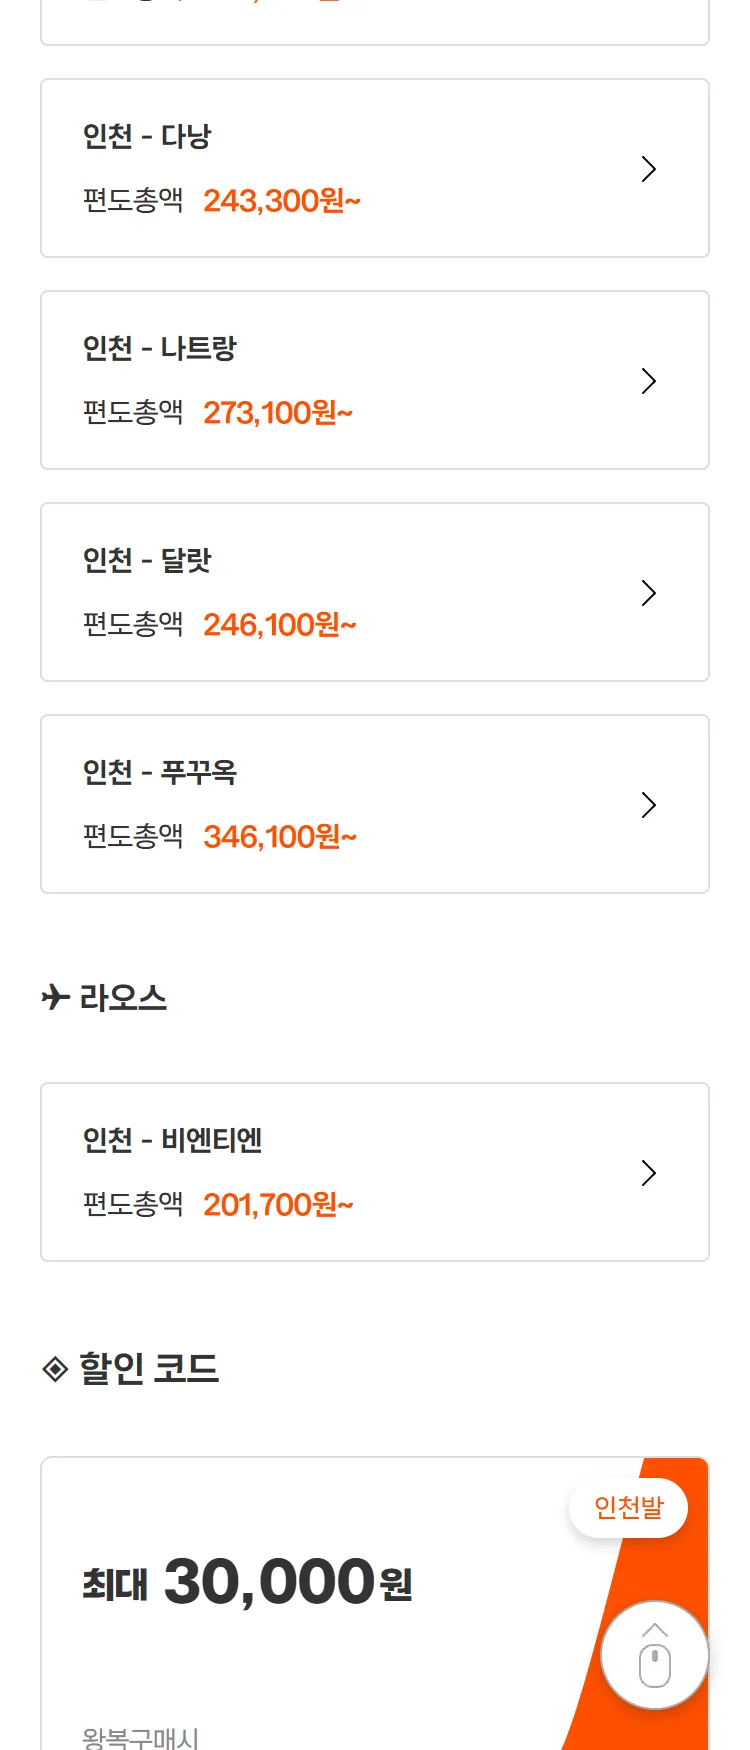
Task: Open the chevron arrow on 인천 - 다낭 card
Action: [x=648, y=169]
